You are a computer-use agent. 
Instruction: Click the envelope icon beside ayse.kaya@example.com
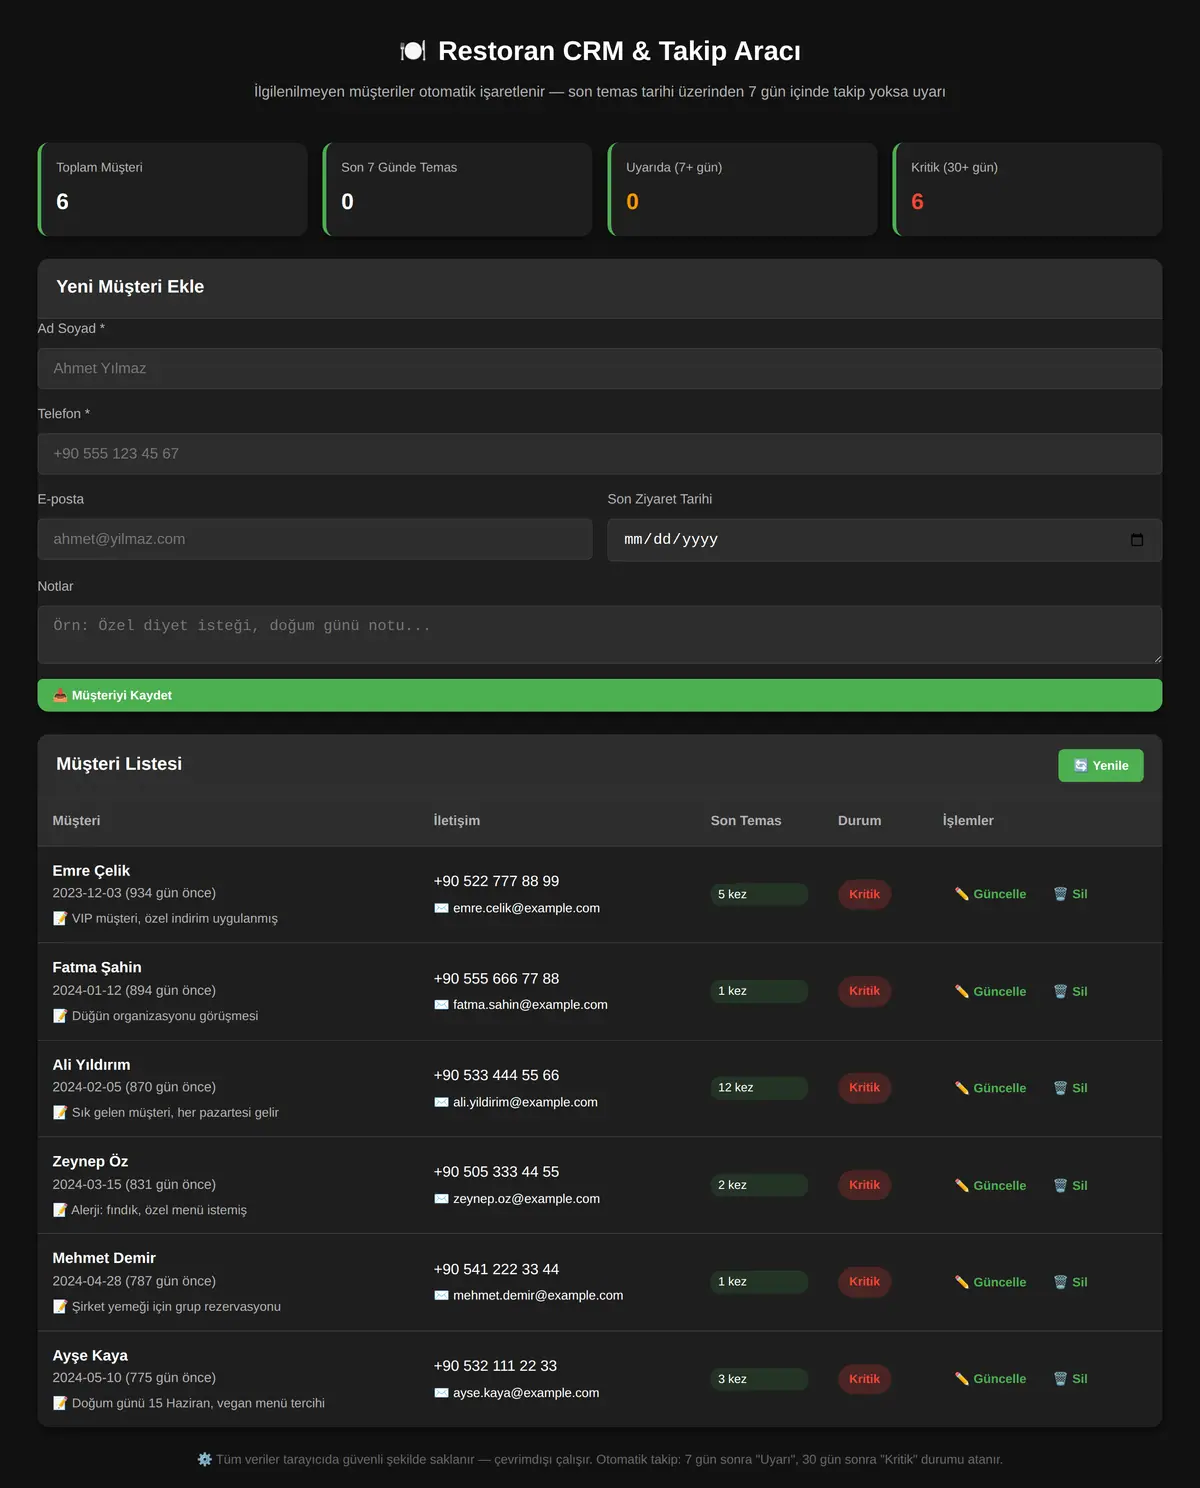441,1393
